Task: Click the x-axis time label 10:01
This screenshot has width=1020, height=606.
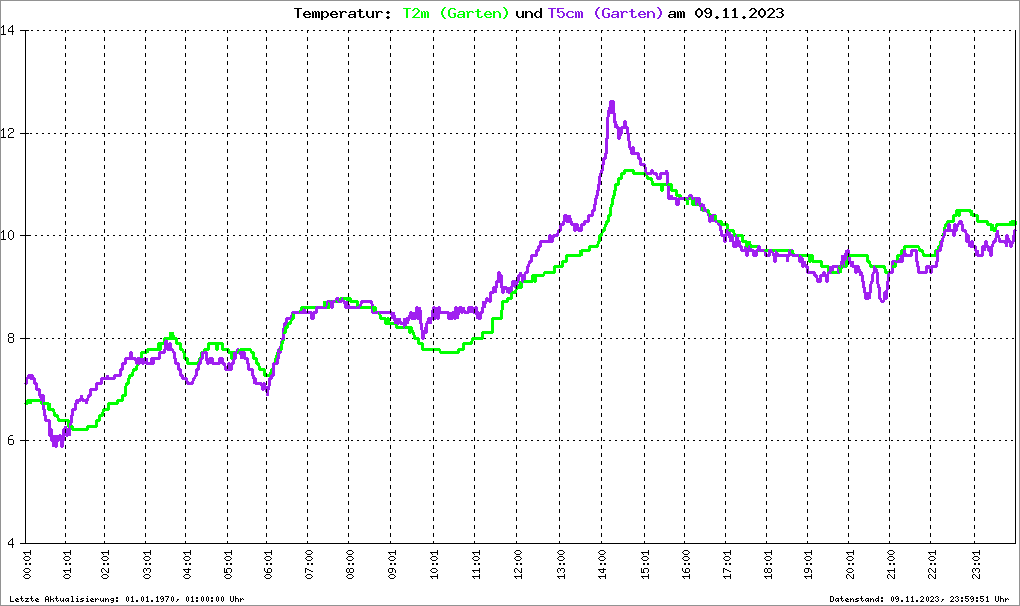Action: (x=434, y=564)
